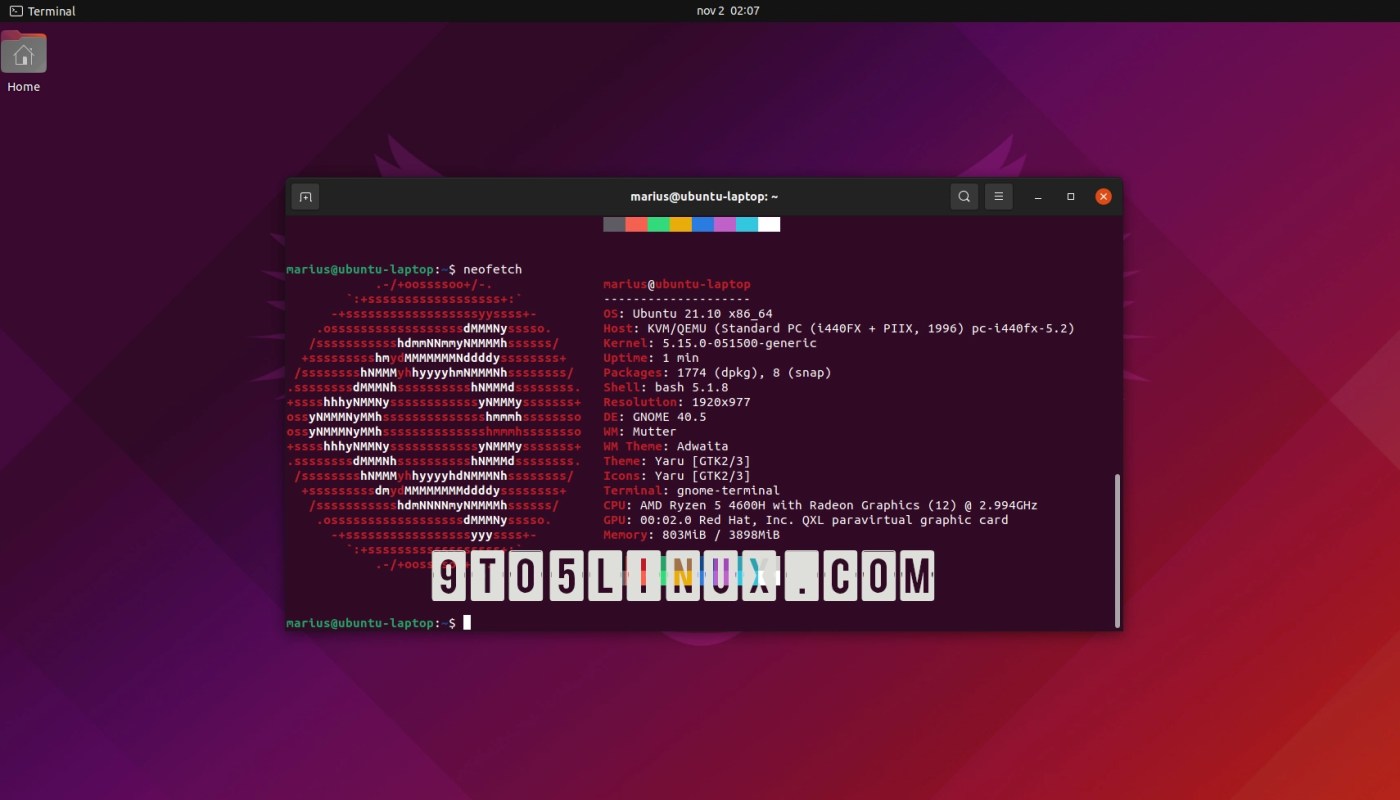This screenshot has width=1400, height=800.
Task: Click the OS line Ubuntu 21.10 x86_64
Action: (688, 313)
